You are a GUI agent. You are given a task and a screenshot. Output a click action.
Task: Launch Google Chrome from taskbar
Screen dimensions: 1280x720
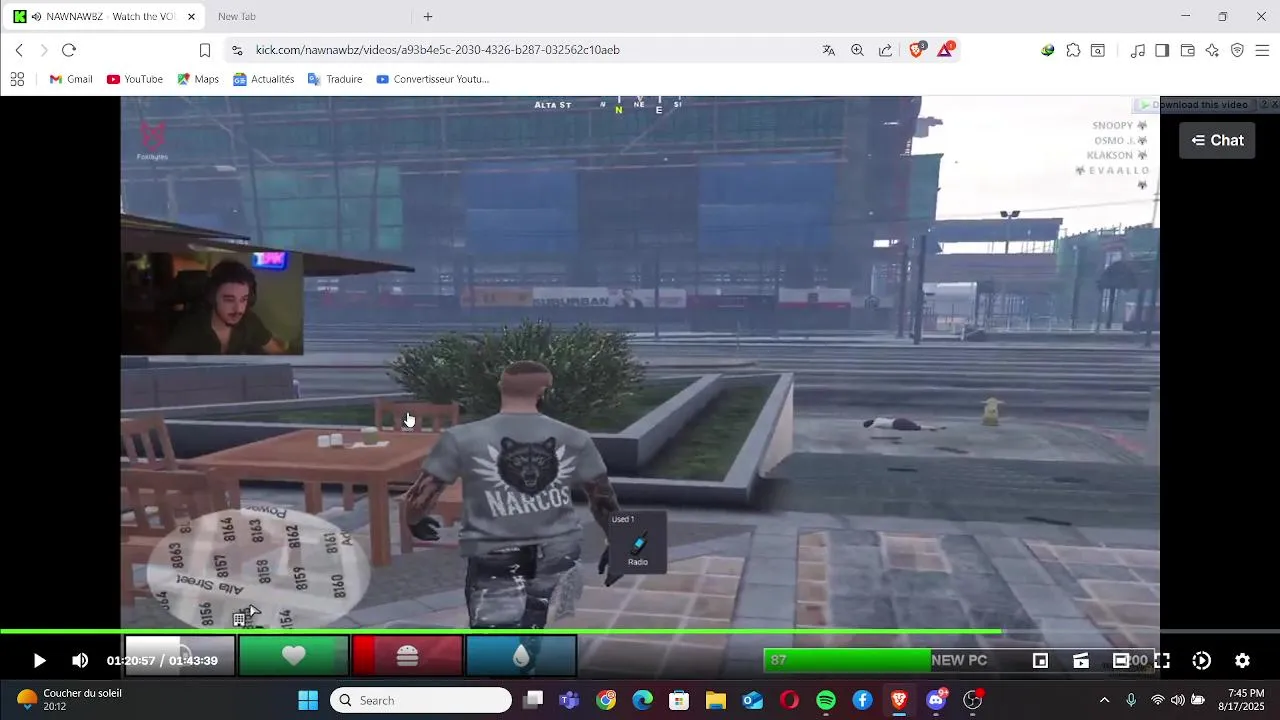[606, 700]
